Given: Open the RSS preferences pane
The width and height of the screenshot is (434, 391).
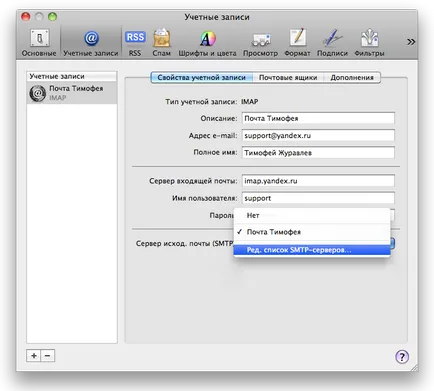Looking at the screenshot, I should pyautogui.click(x=135, y=43).
